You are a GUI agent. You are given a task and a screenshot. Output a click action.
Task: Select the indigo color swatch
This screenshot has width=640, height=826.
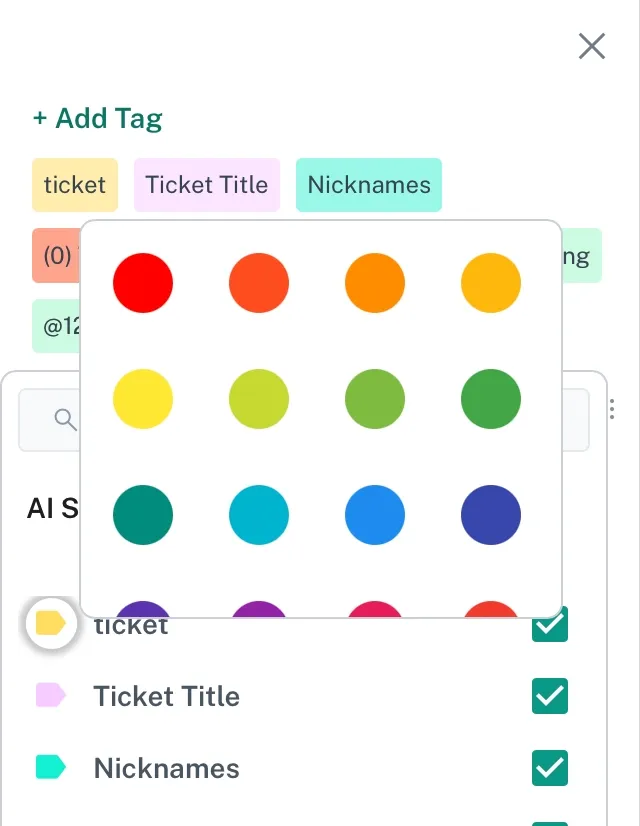(x=491, y=516)
